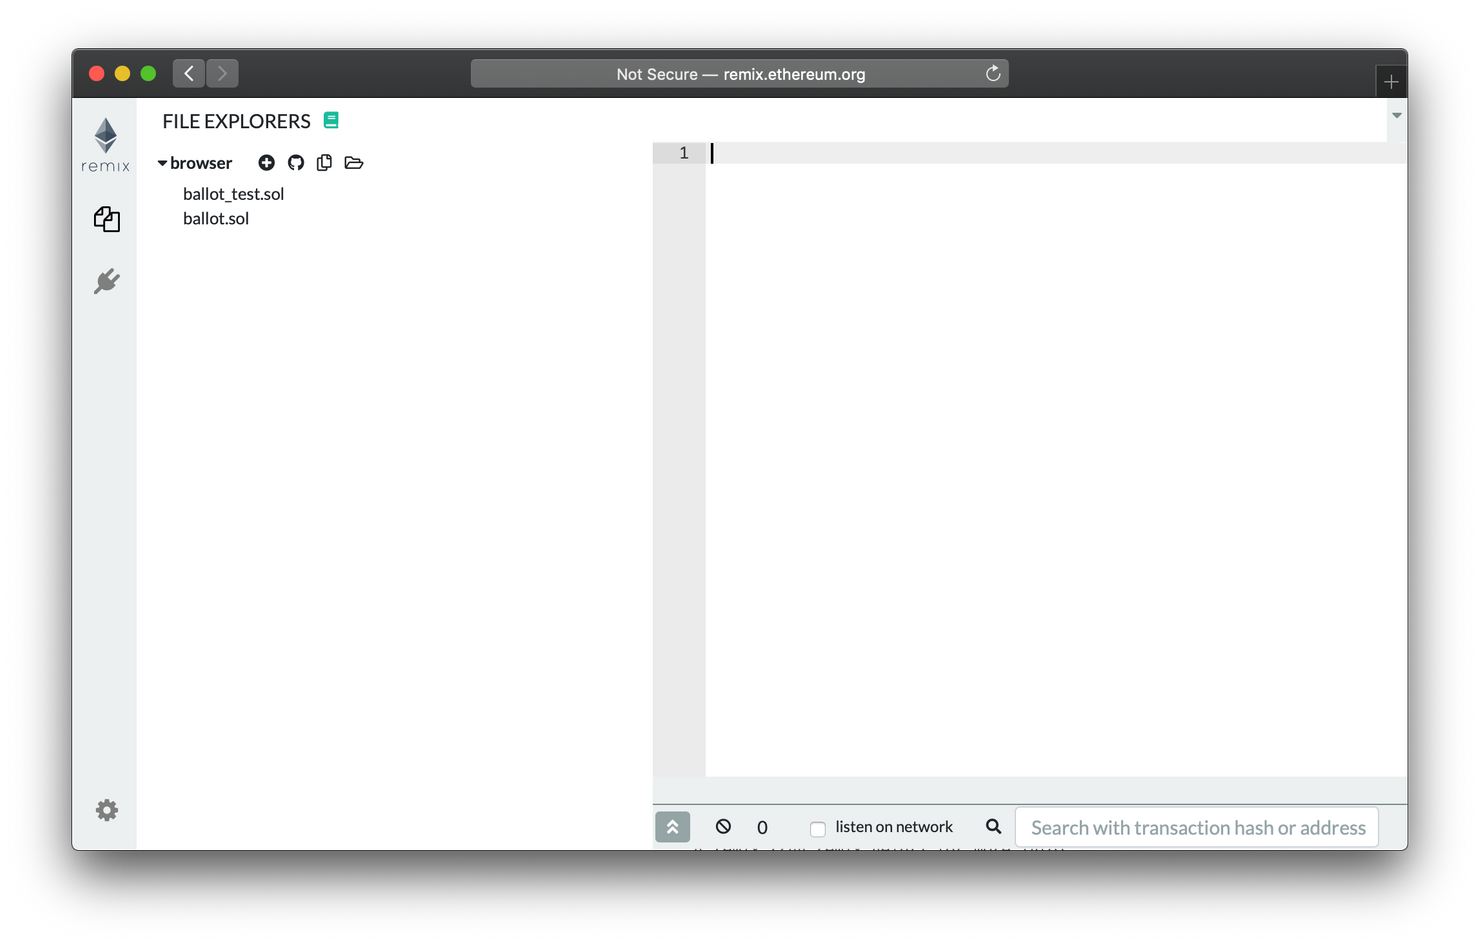This screenshot has height=946, width=1480.
Task: Open the File Explorers sidebar icon
Action: point(107,219)
